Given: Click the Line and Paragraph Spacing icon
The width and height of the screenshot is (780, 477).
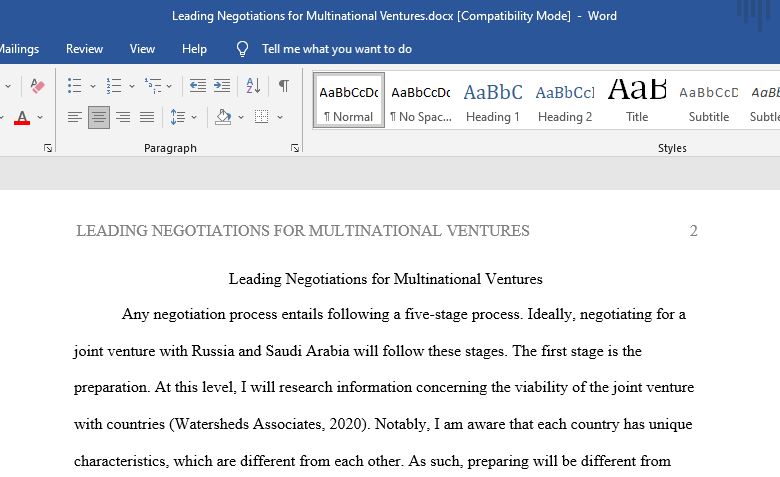Looking at the screenshot, I should click(178, 117).
